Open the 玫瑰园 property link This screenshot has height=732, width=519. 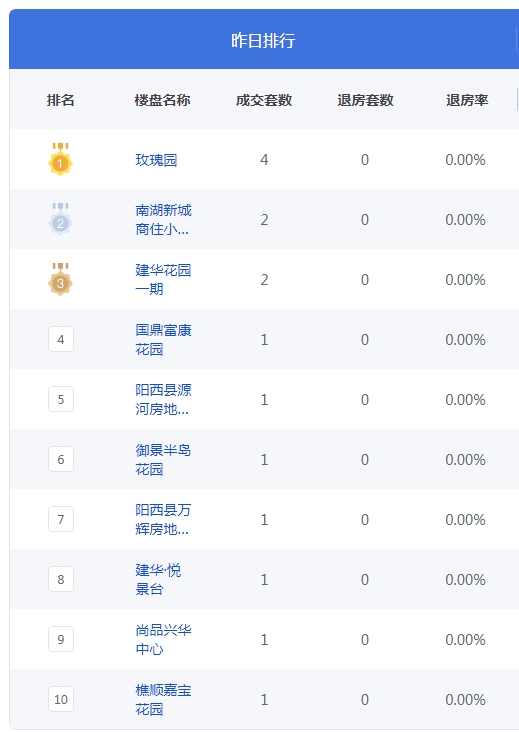[156, 160]
